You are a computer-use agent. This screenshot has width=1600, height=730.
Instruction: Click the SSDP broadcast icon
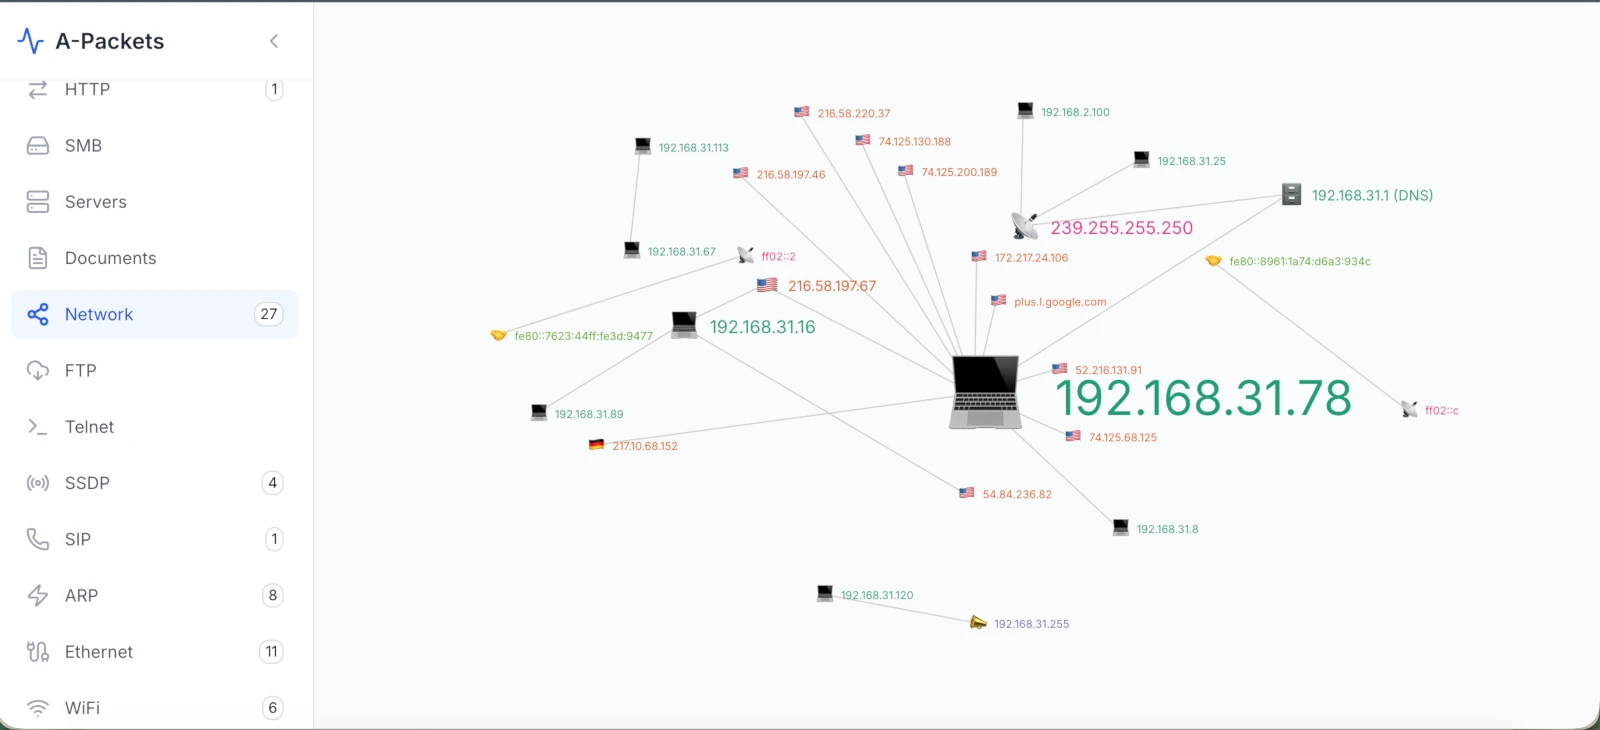pyautogui.click(x=38, y=483)
